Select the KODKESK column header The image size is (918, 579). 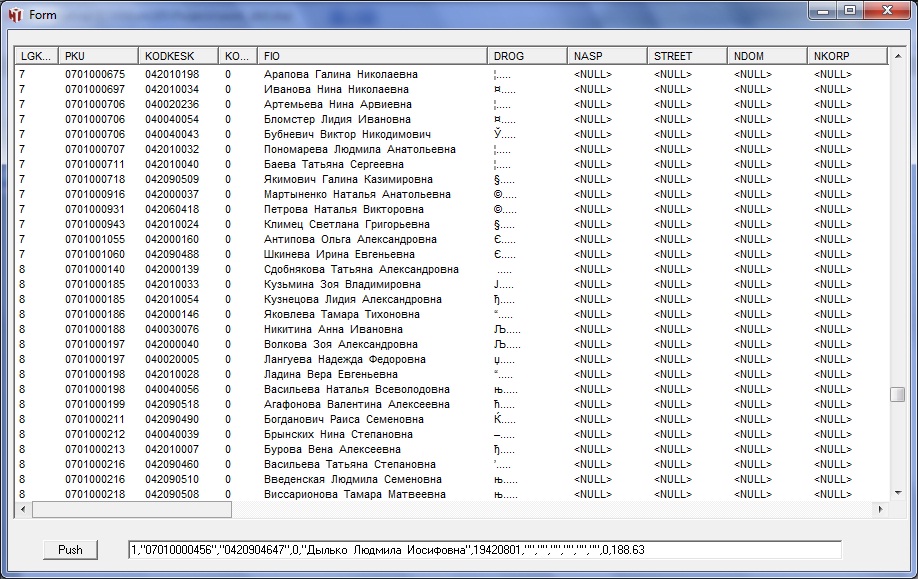[178, 56]
